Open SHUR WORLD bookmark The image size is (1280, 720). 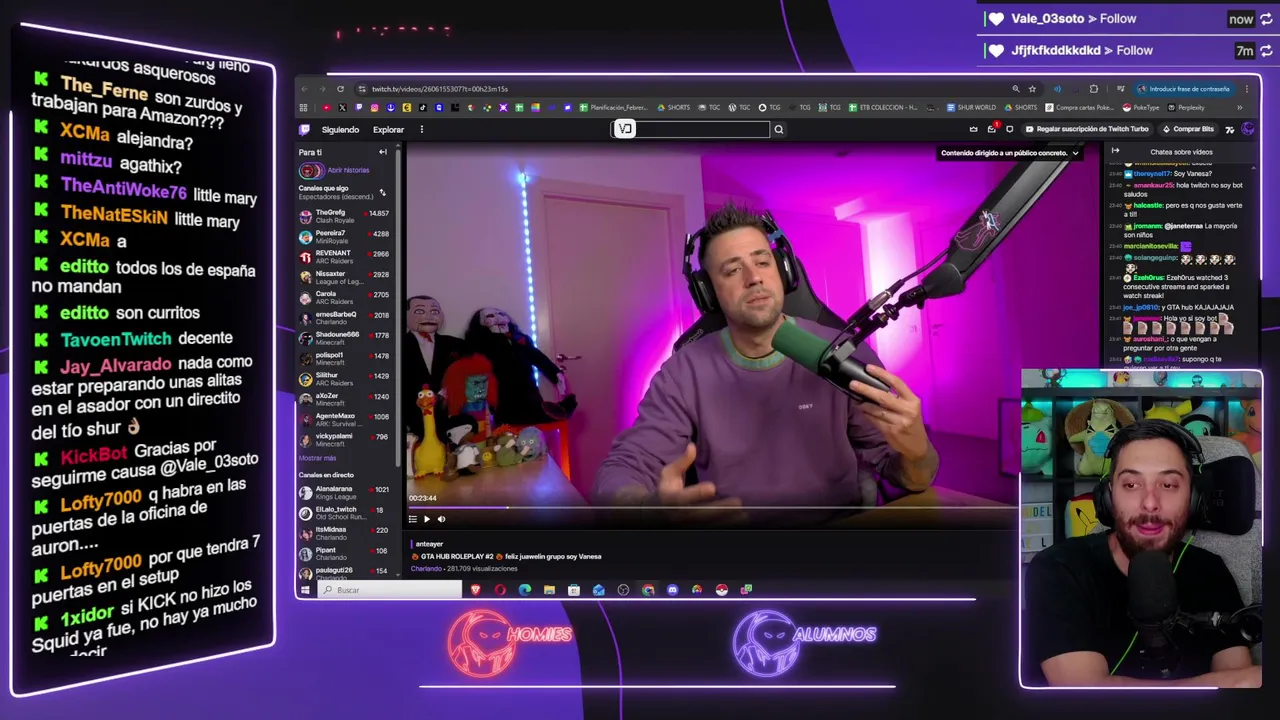tap(972, 108)
